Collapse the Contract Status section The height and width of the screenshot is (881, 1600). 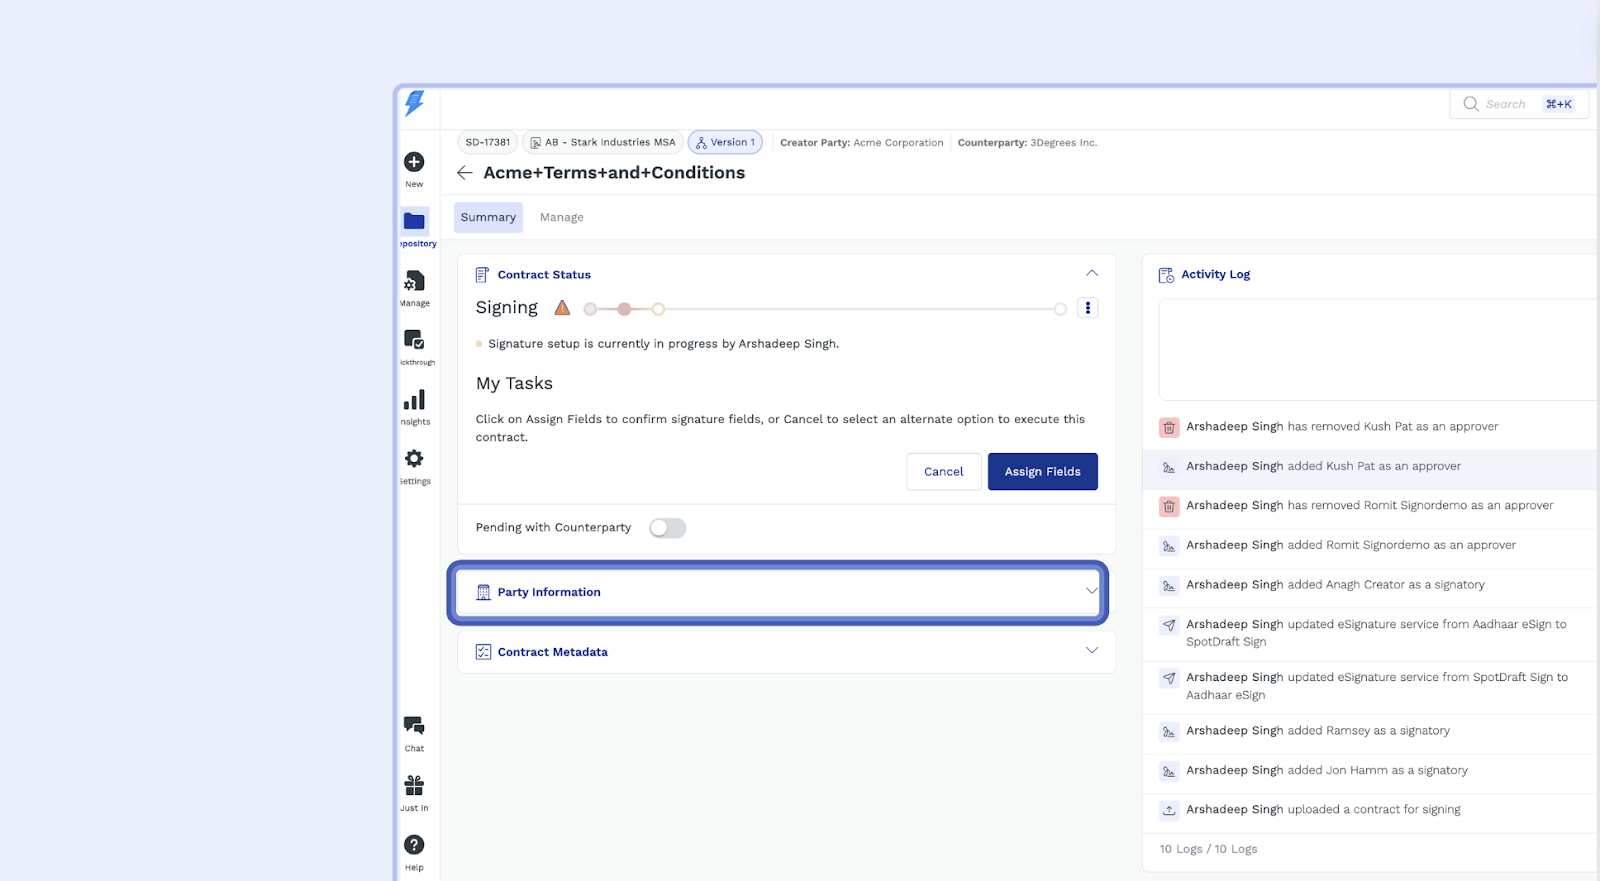point(1092,273)
